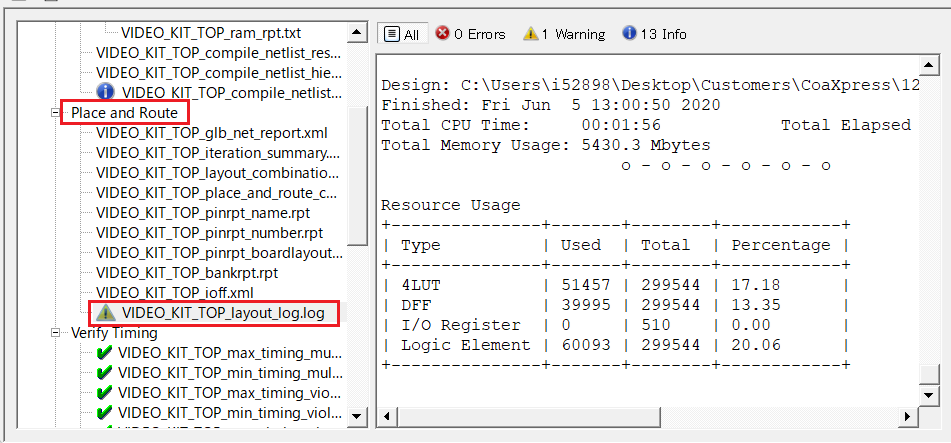Click green checkmark beside VIDEO_KIT_TOP_min_timing_viol report
Image resolution: width=951 pixels, height=443 pixels.
point(104,413)
